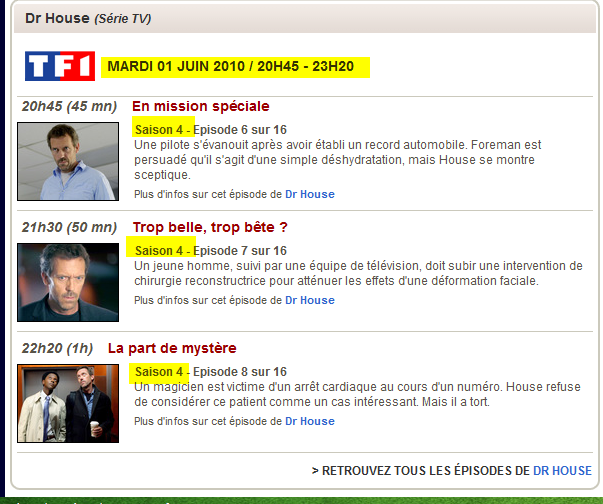Screen dimensions: 603x504
Task: Click the Dr House (Série TV) header
Action: tap(88, 18)
